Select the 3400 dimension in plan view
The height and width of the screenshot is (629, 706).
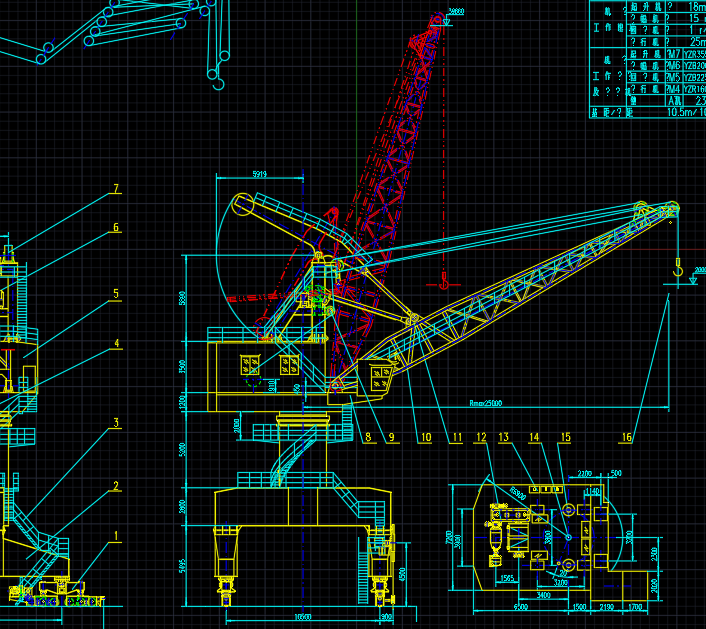(x=543, y=595)
